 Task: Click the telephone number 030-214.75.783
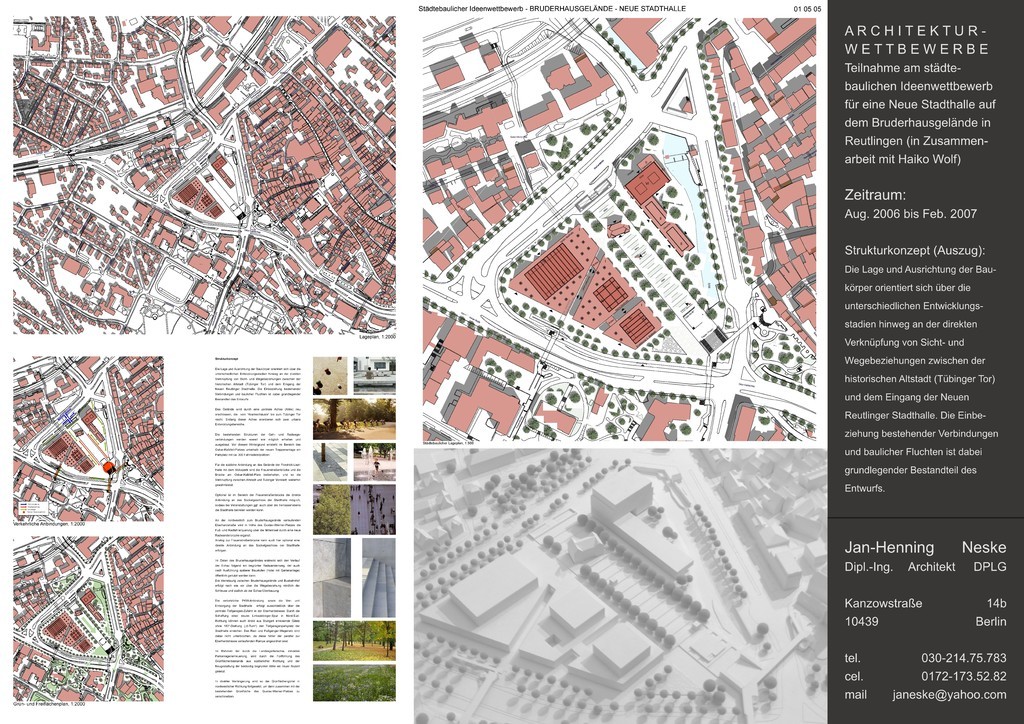963,658
